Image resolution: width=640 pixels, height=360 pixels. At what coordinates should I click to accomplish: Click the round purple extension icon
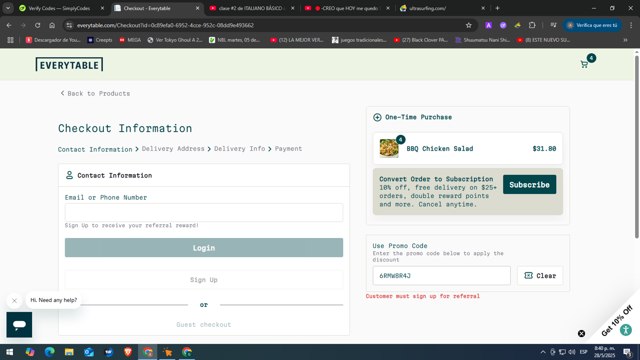[x=503, y=25]
